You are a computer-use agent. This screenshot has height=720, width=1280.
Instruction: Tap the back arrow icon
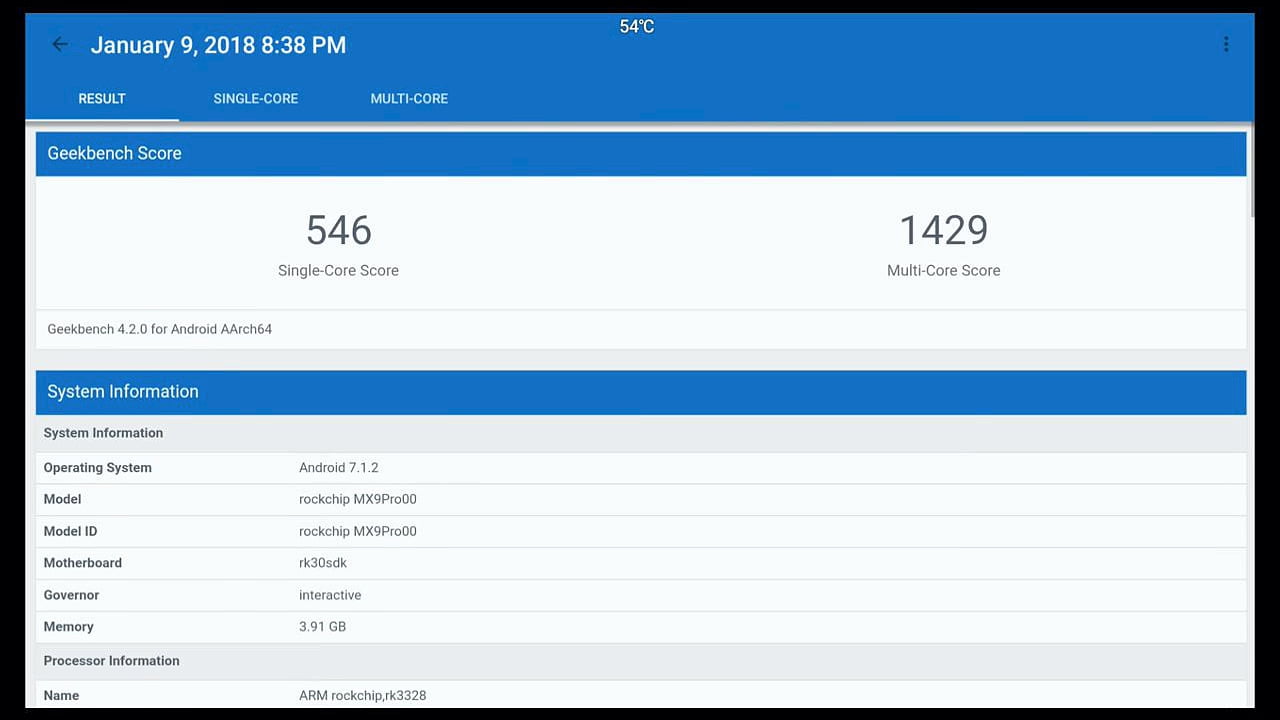coord(60,44)
